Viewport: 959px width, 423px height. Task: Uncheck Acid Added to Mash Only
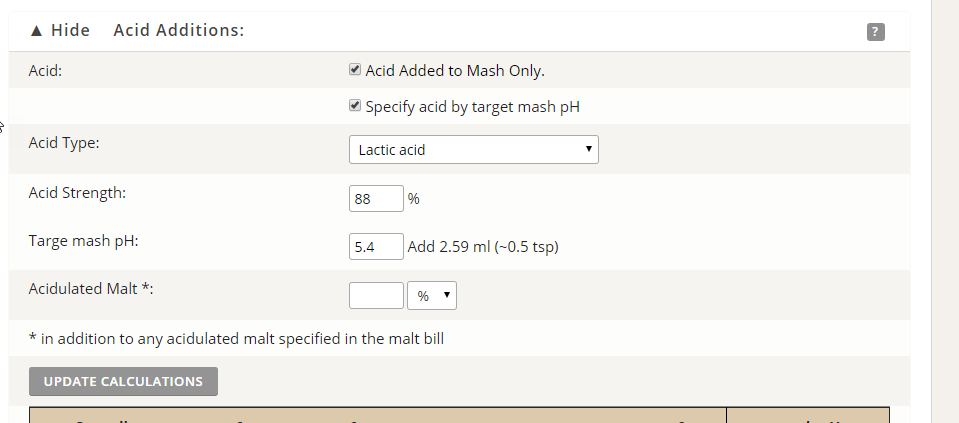354,70
